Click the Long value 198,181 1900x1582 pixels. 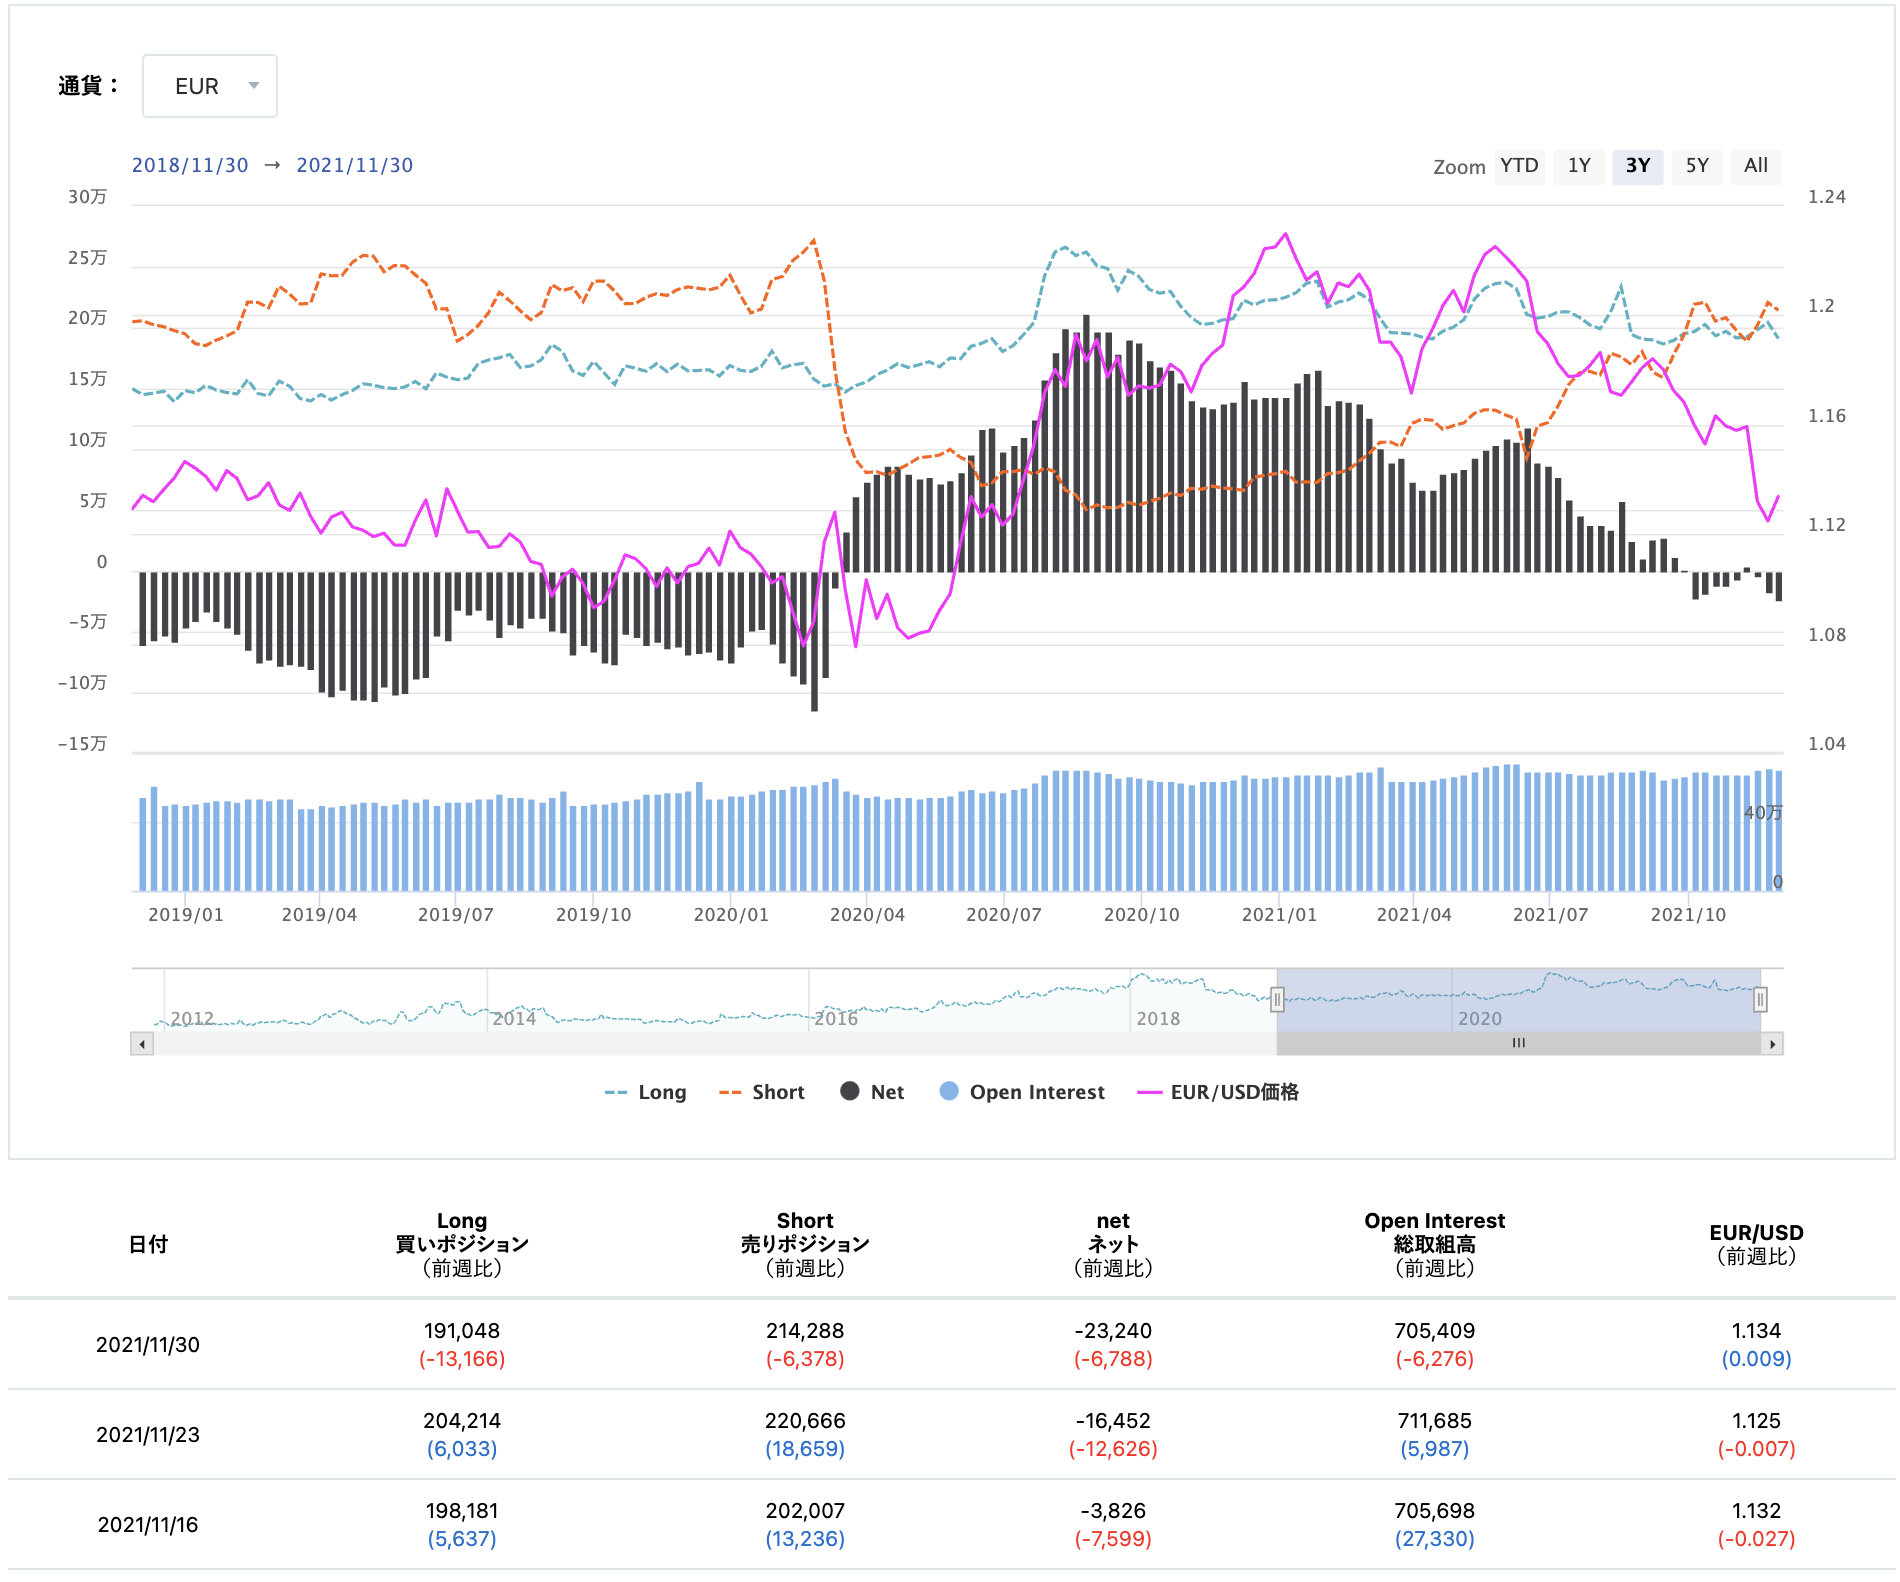click(x=462, y=1511)
